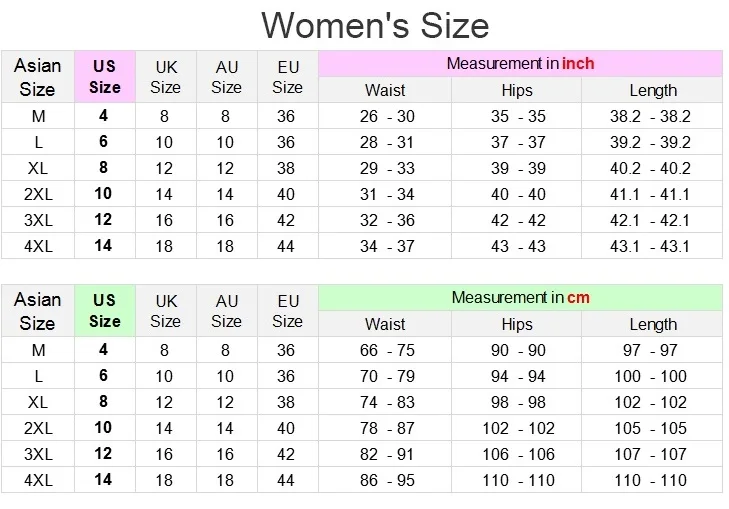Select the 3XL row label in cm table
Viewport: 729px width, 509px height.
point(38,453)
